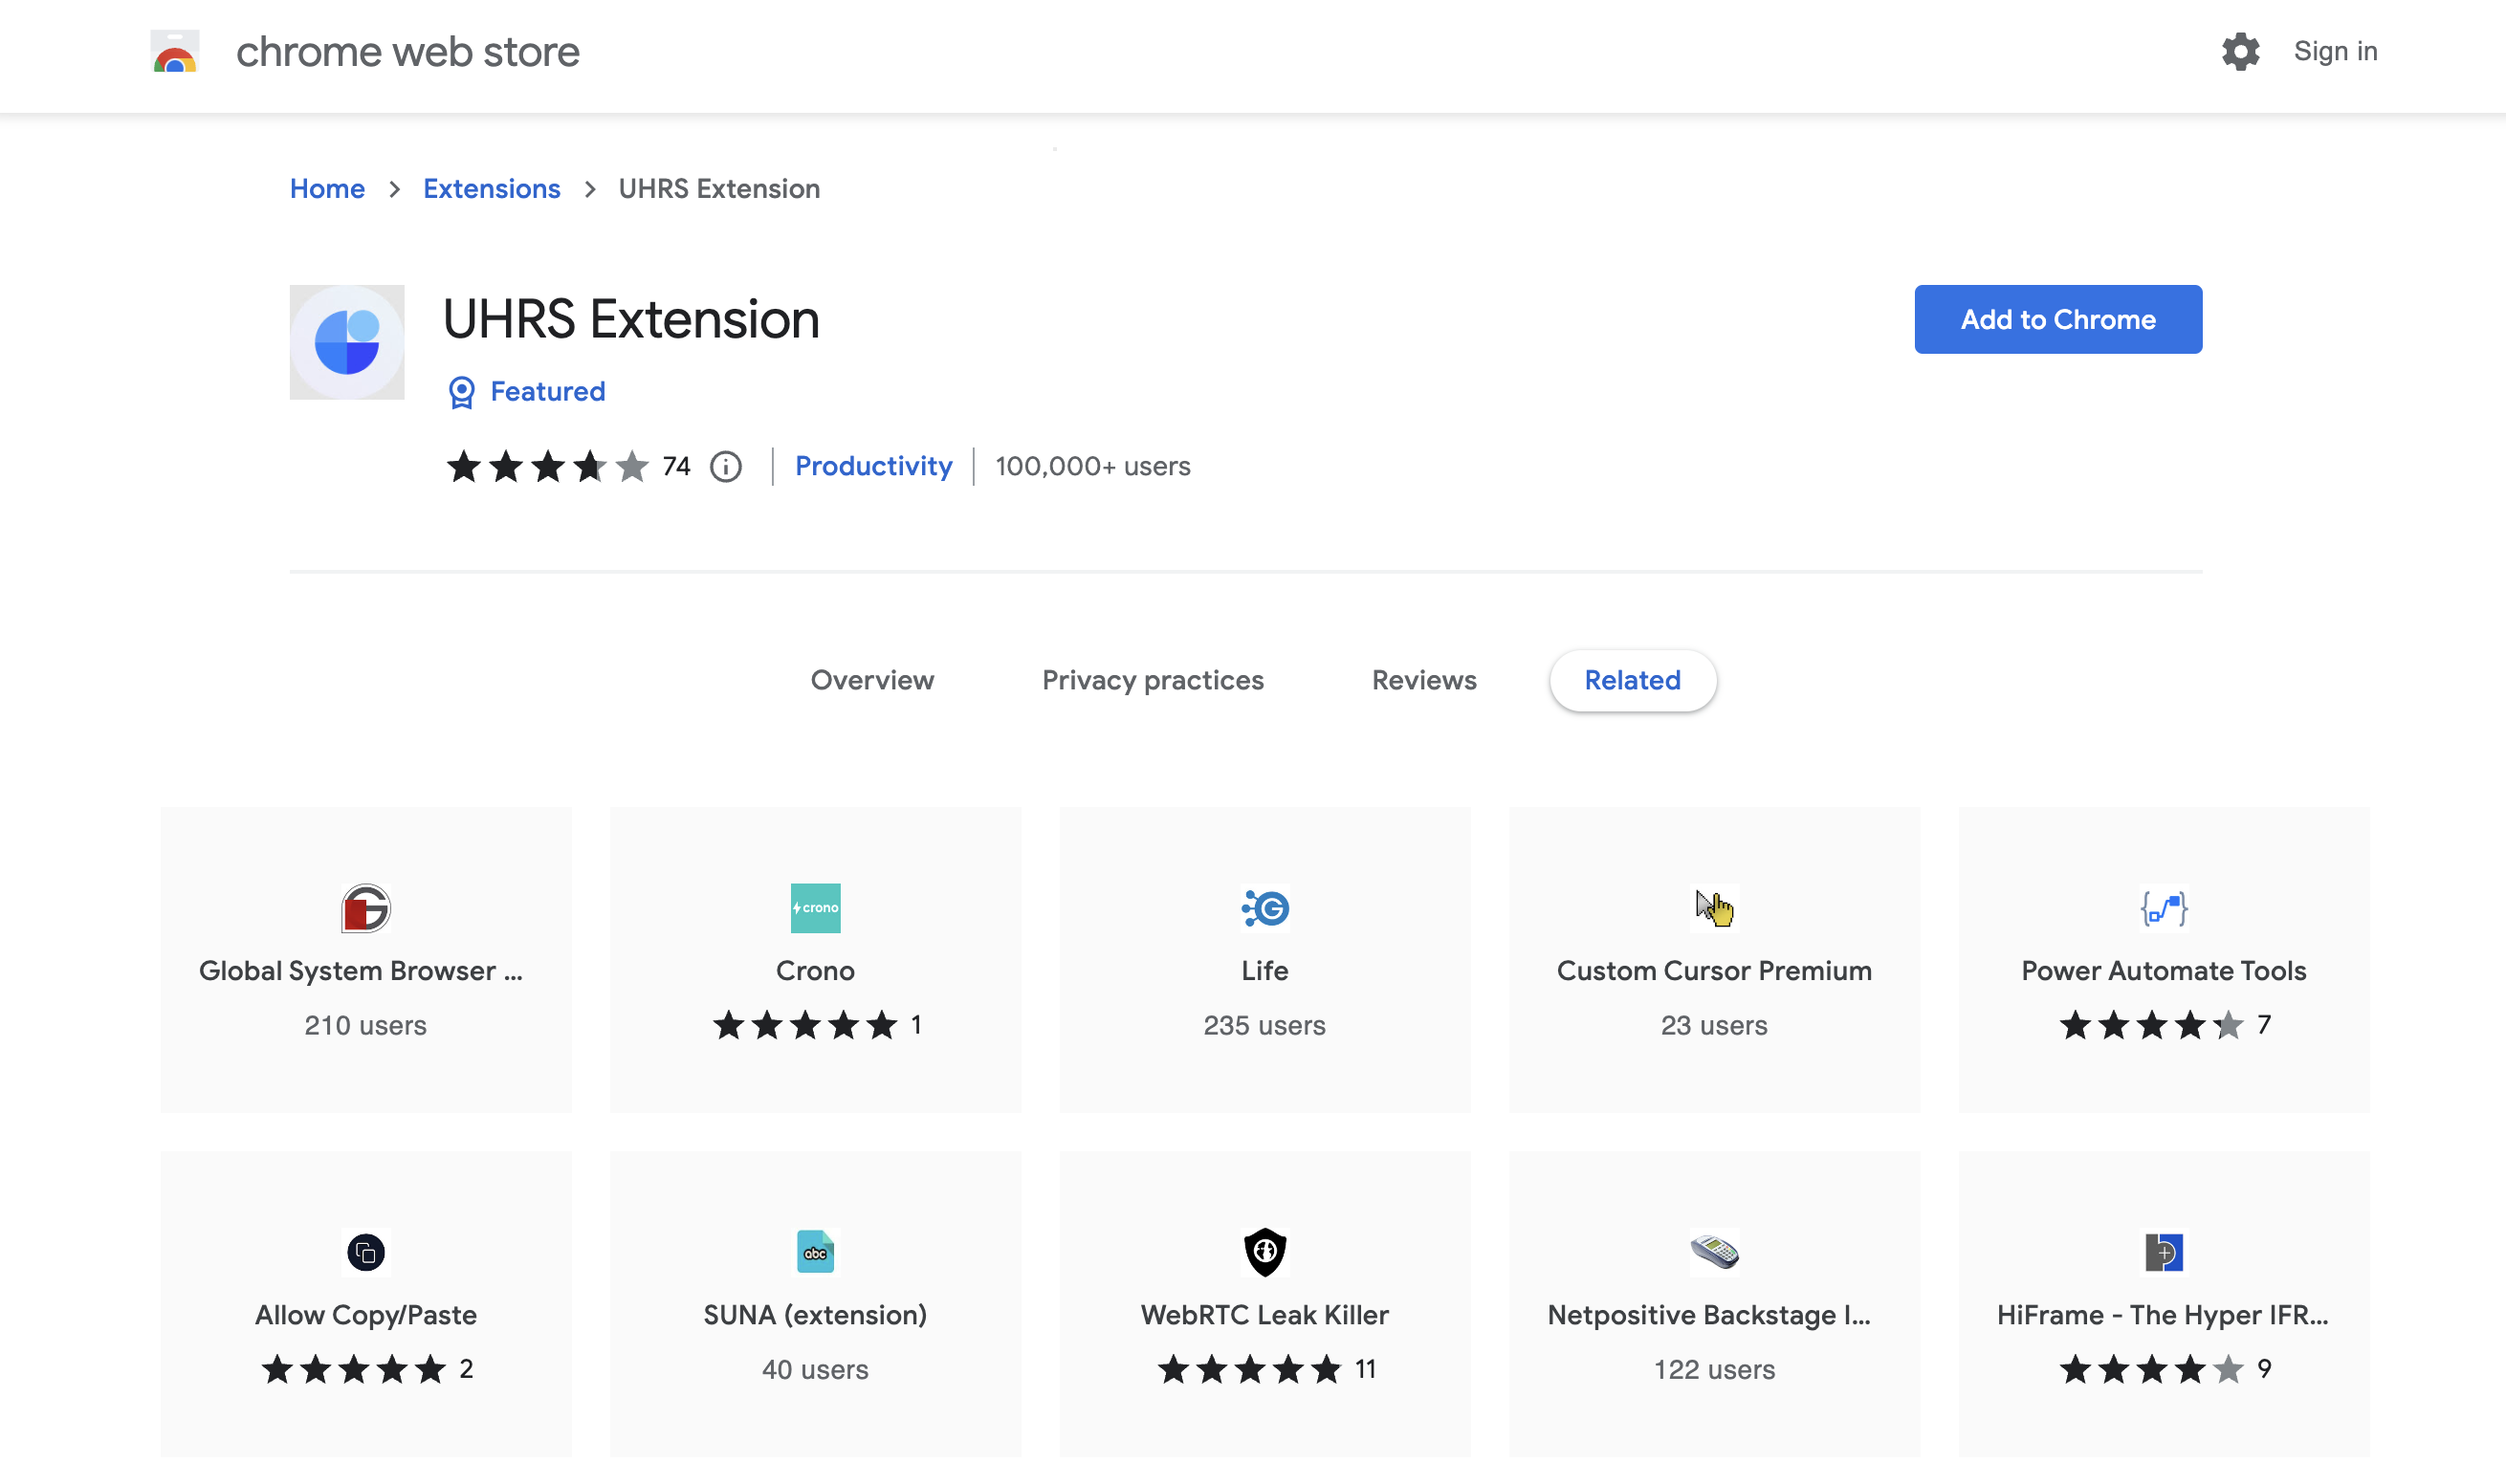Go to Home in breadcrumb
Screen dimensions: 2506x1484
pyautogui.click(x=327, y=189)
